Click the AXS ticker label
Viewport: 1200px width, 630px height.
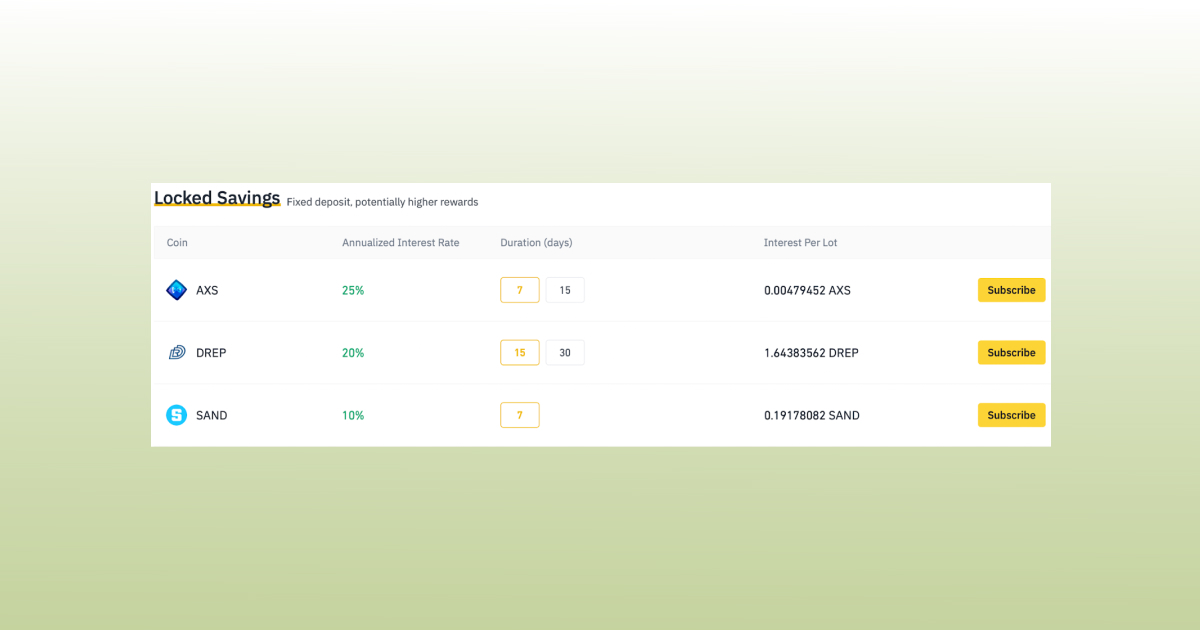(207, 290)
